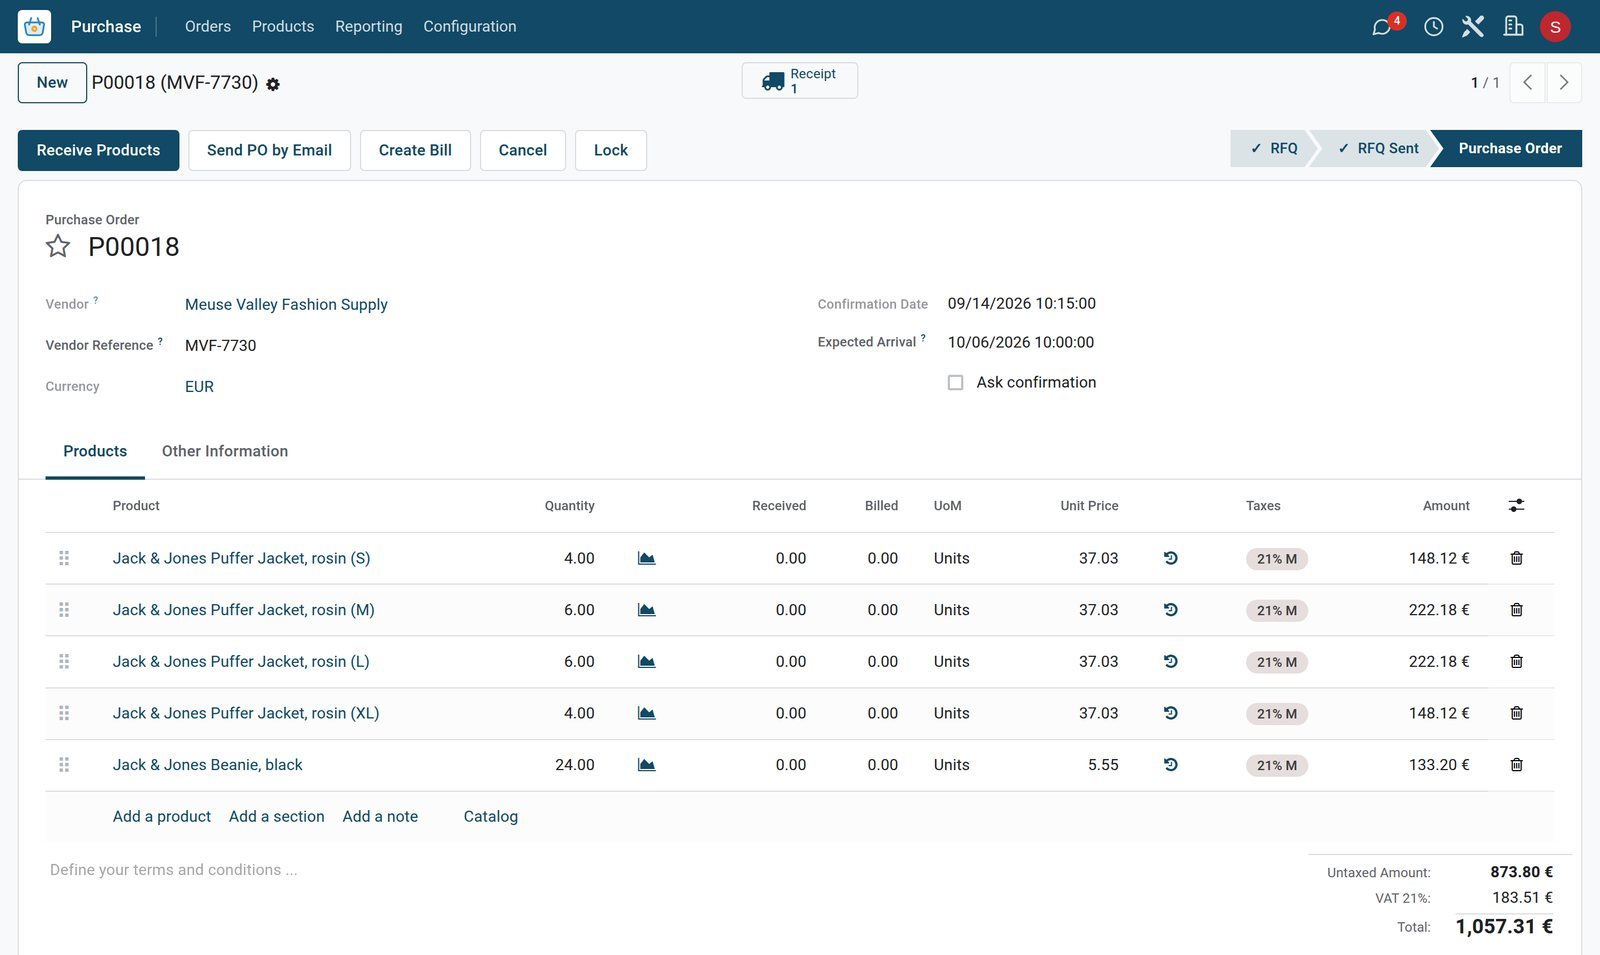Screen dimensions: 1600x955
Task: Click the Add a product link
Action: coord(162,817)
